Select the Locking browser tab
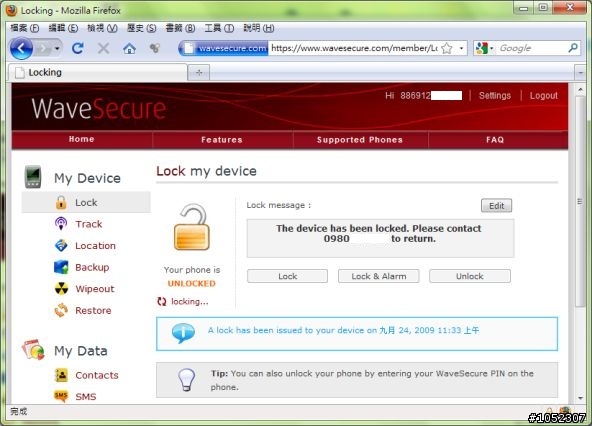The height and width of the screenshot is (426, 592). pos(98,72)
